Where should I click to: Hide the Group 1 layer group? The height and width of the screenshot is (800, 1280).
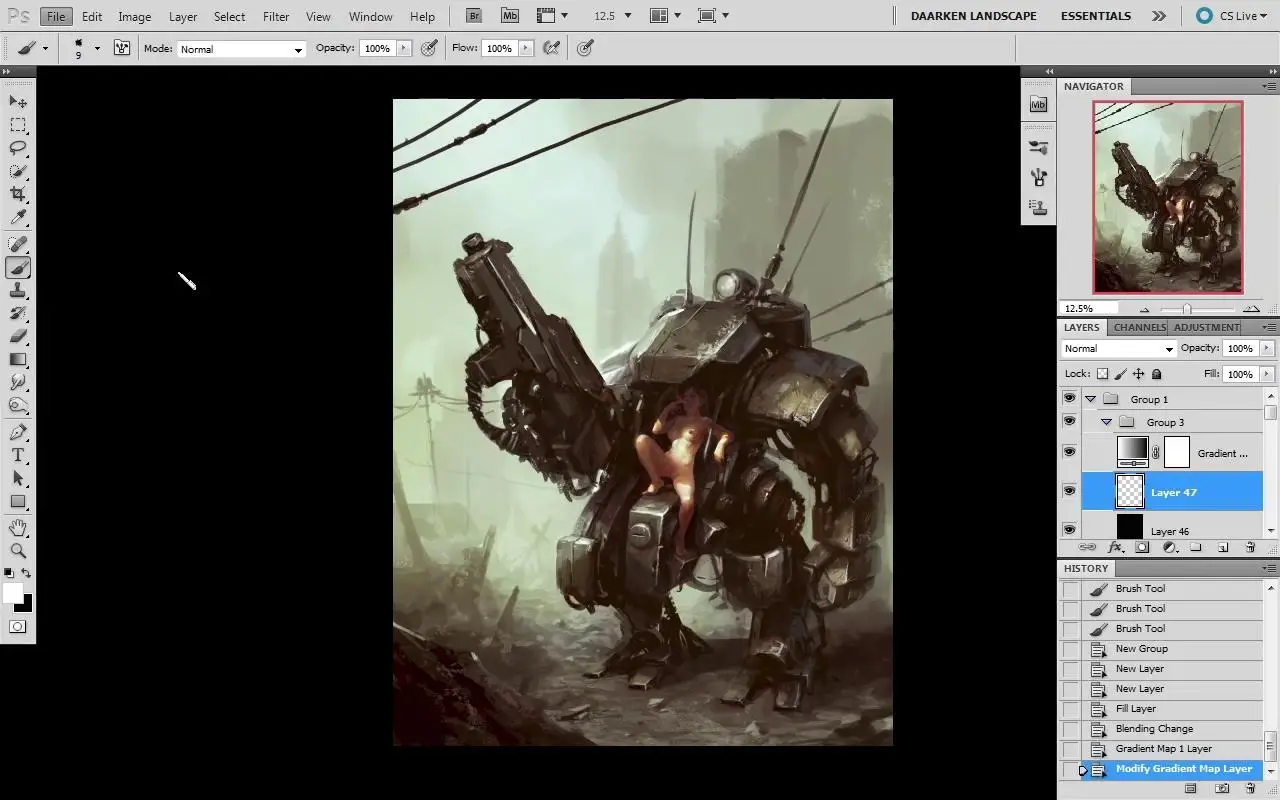click(x=1070, y=398)
